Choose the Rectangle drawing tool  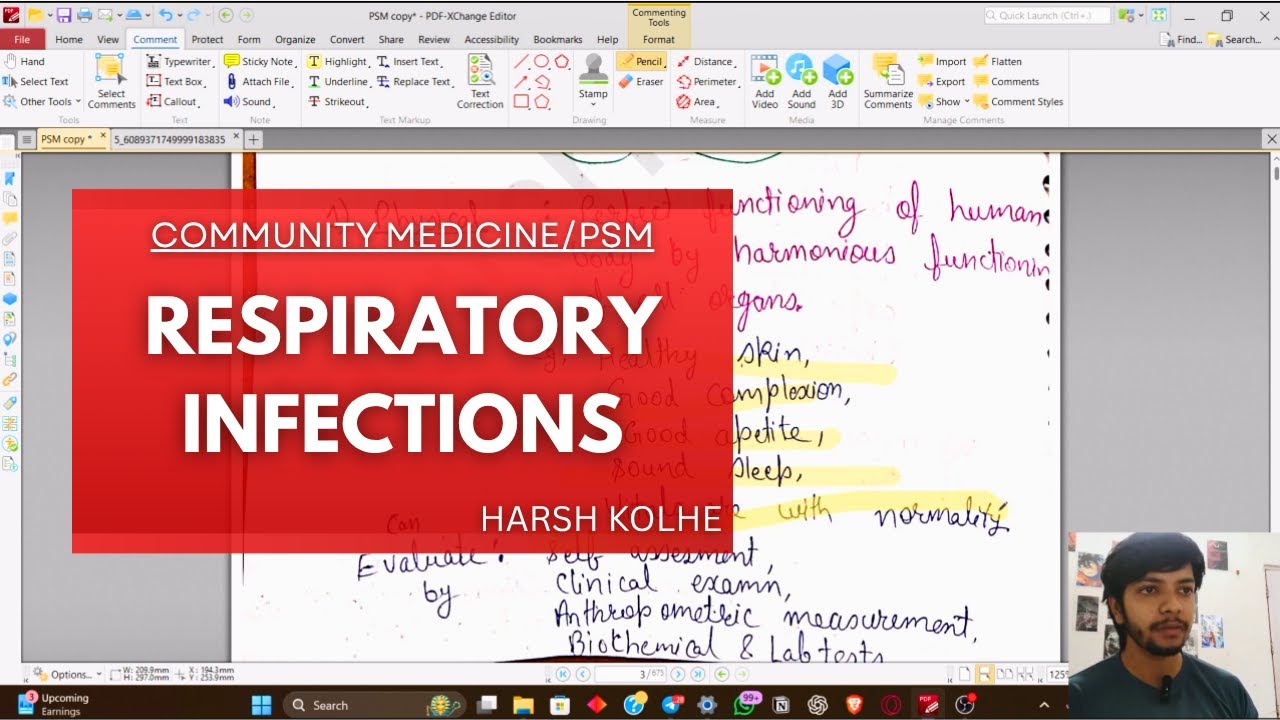[521, 101]
